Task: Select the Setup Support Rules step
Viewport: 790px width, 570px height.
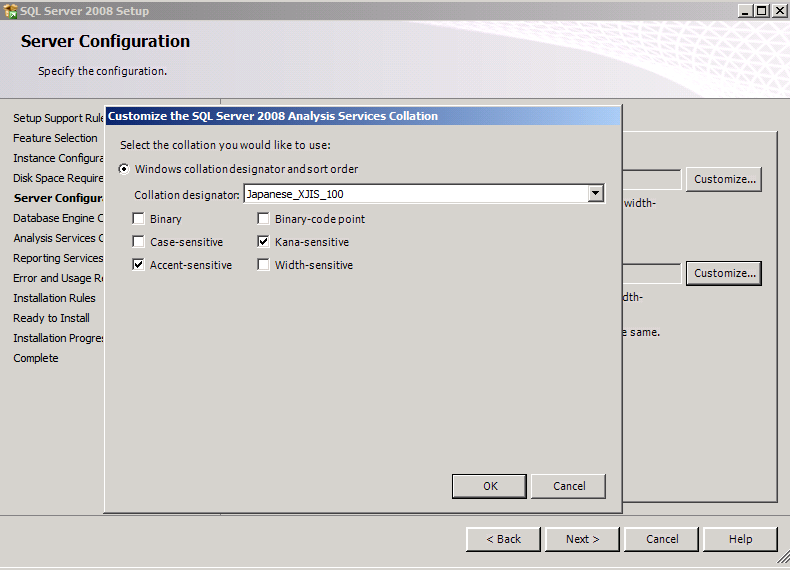Action: pyautogui.click(x=58, y=118)
